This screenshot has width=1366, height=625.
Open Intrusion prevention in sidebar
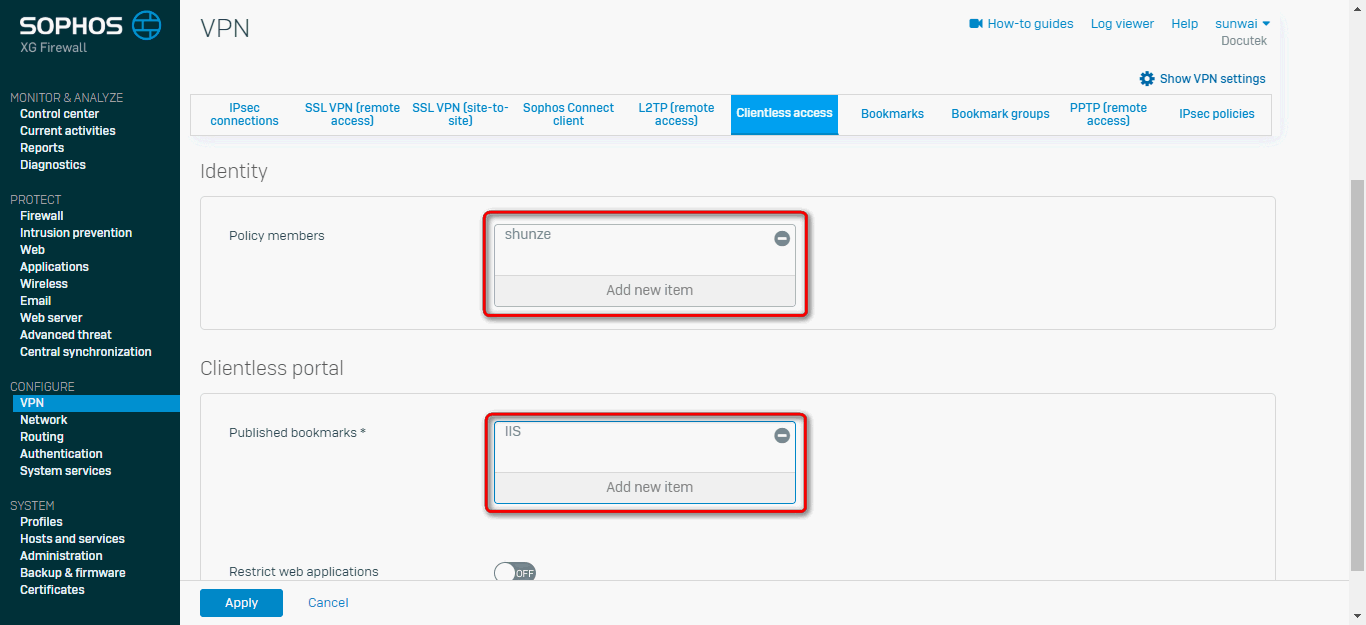(76, 233)
